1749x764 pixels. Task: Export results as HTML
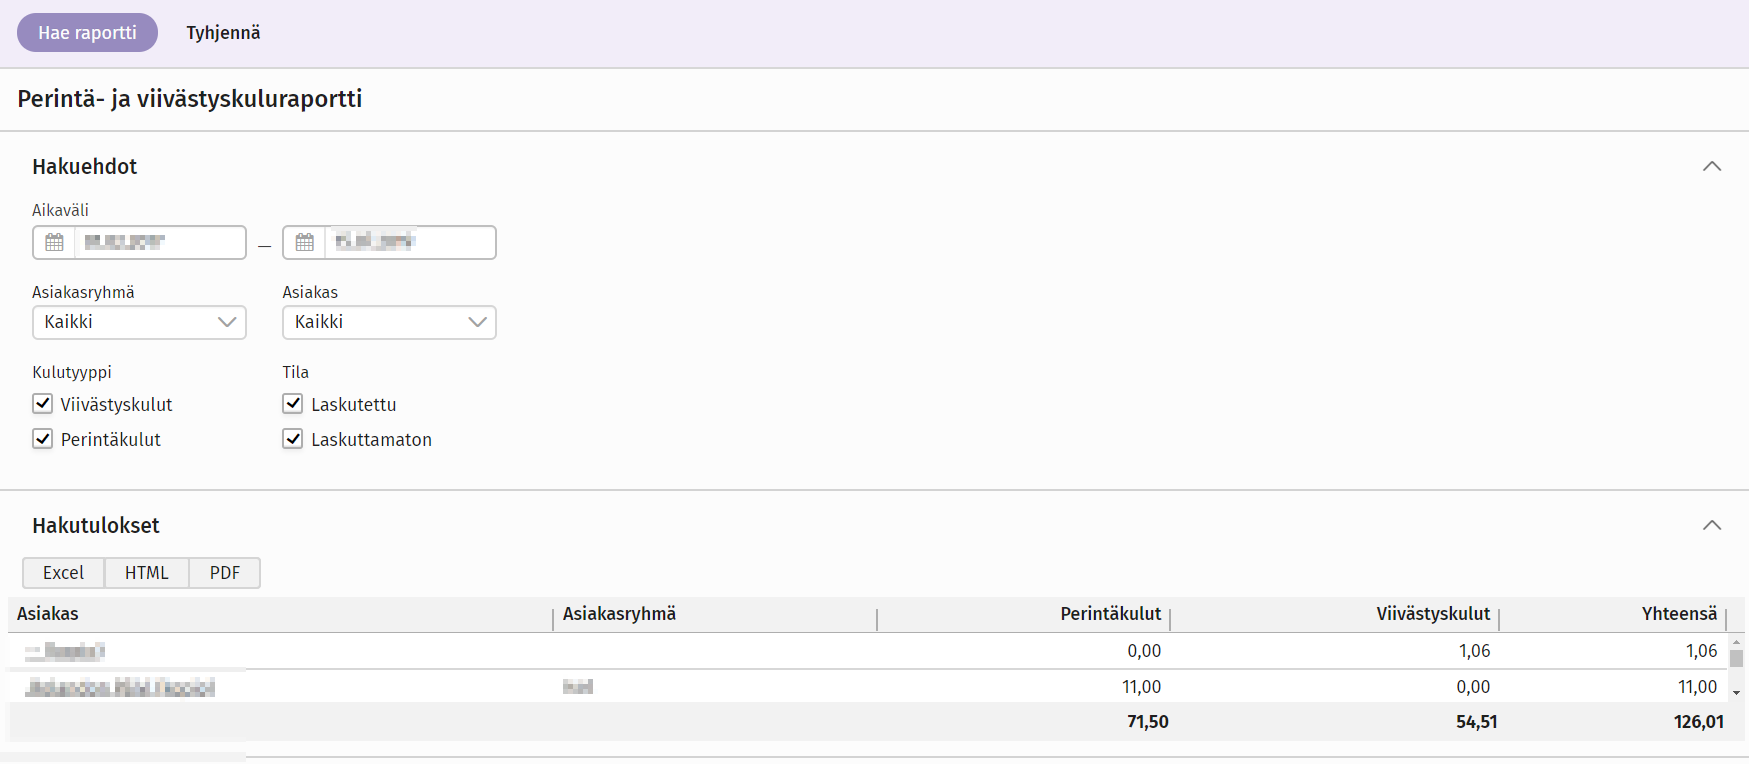click(x=147, y=573)
